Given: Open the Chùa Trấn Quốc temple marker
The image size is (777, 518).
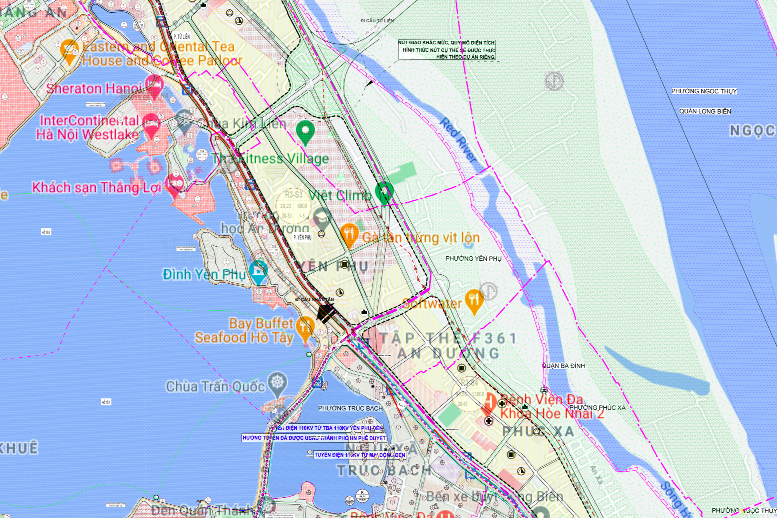Looking at the screenshot, I should coord(278,385).
